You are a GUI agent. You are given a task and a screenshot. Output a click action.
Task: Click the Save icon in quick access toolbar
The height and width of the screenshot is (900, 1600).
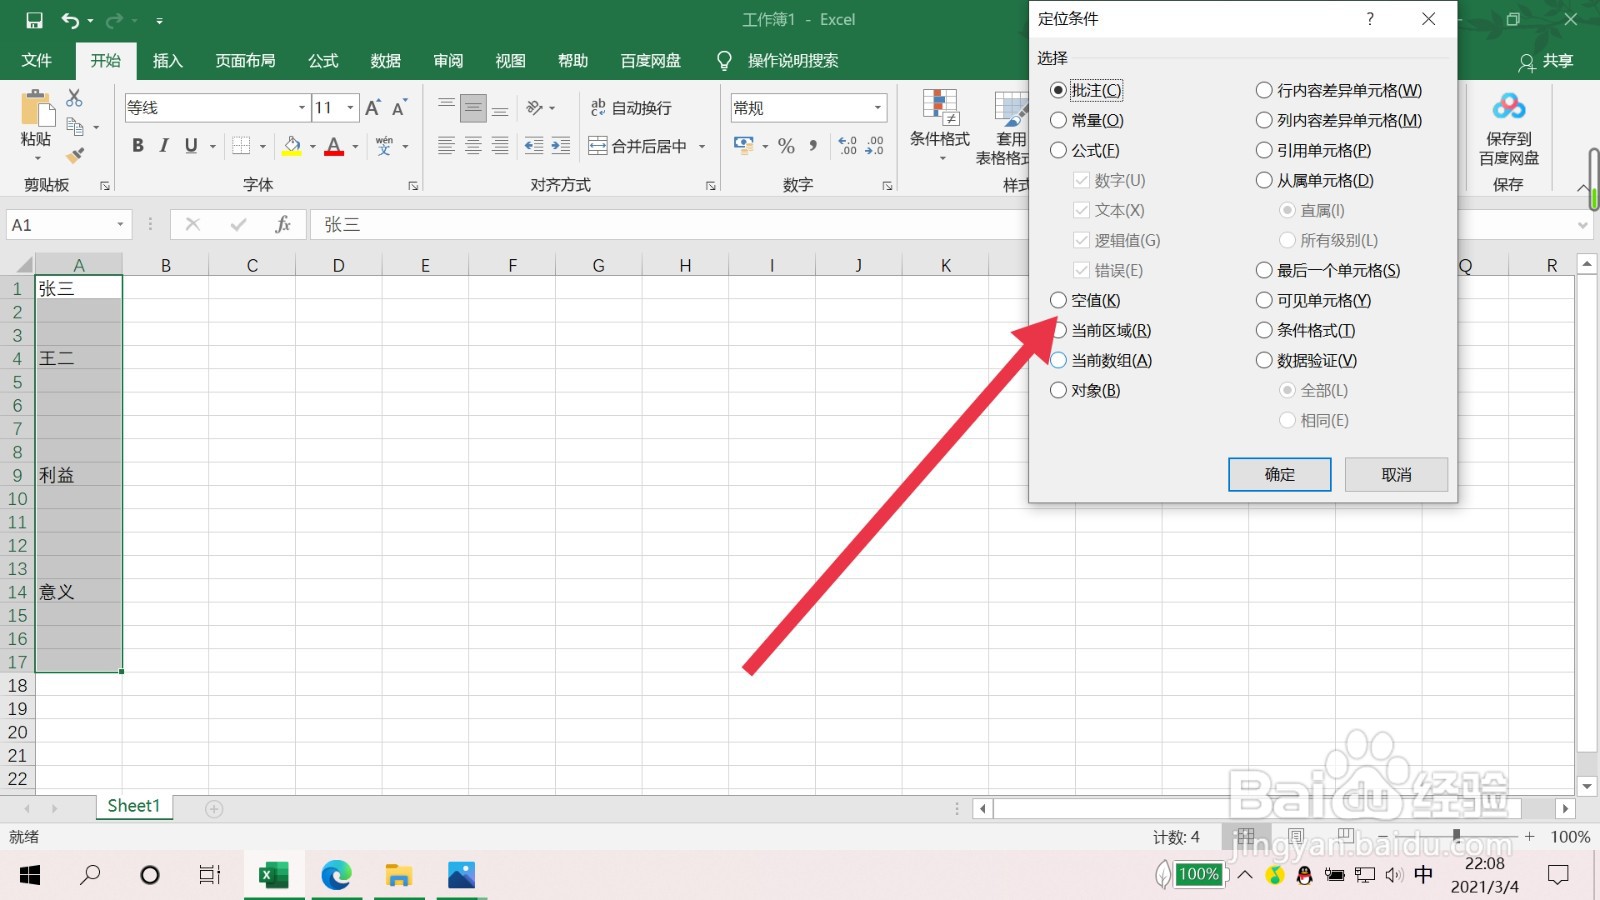coord(34,20)
